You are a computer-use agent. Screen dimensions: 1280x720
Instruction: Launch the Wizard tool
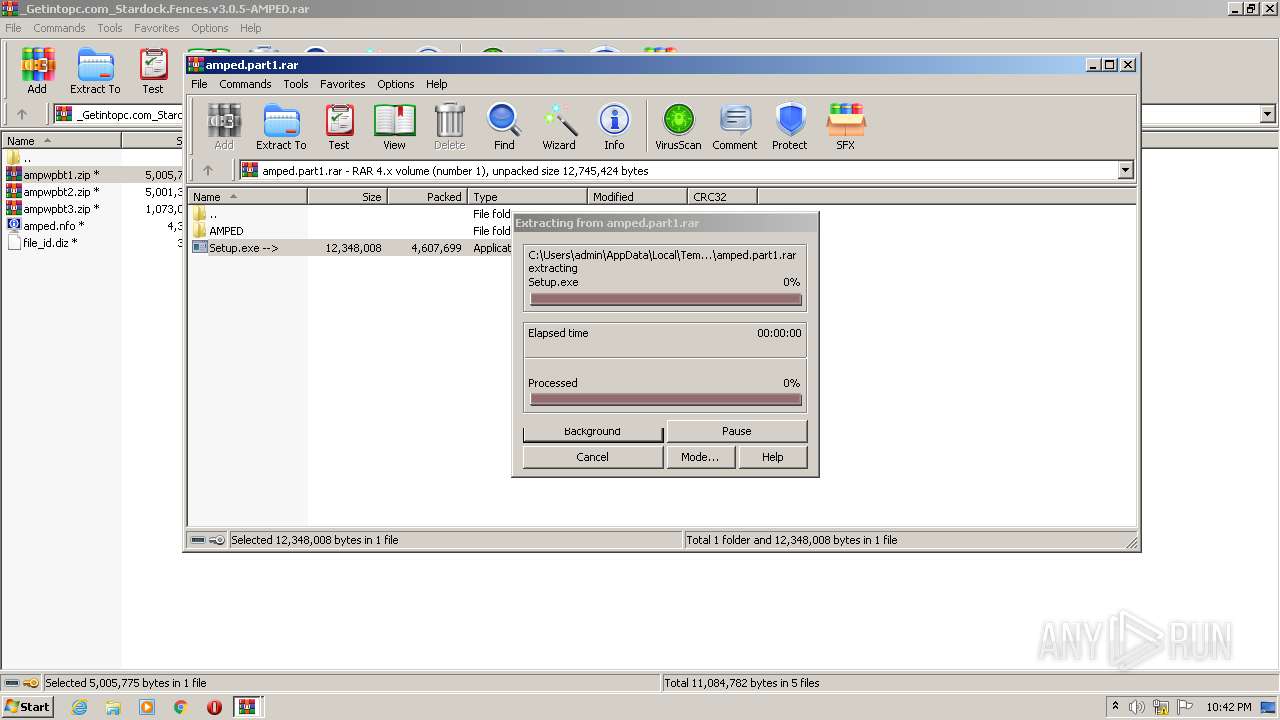click(x=559, y=127)
